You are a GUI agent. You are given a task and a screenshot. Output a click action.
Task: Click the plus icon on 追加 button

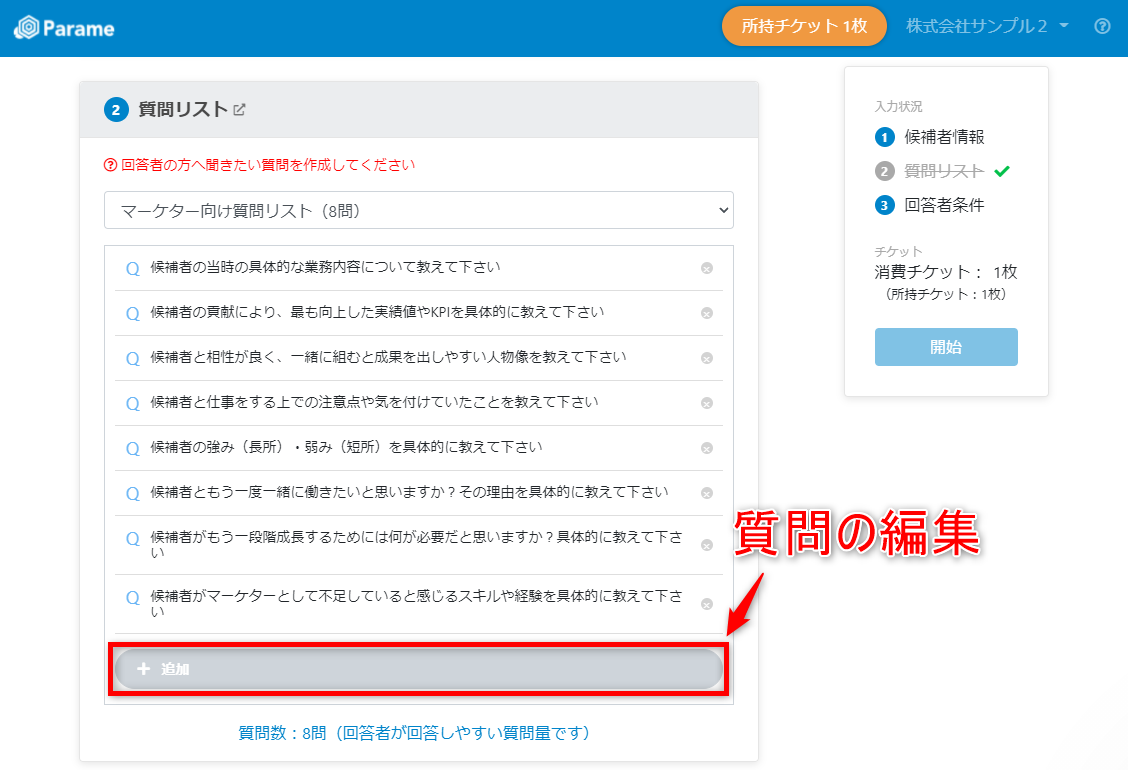[x=143, y=669]
